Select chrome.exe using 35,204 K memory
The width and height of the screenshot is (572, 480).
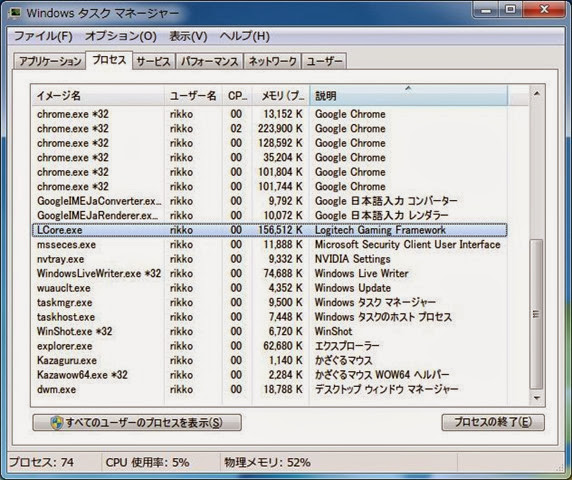pos(270,158)
